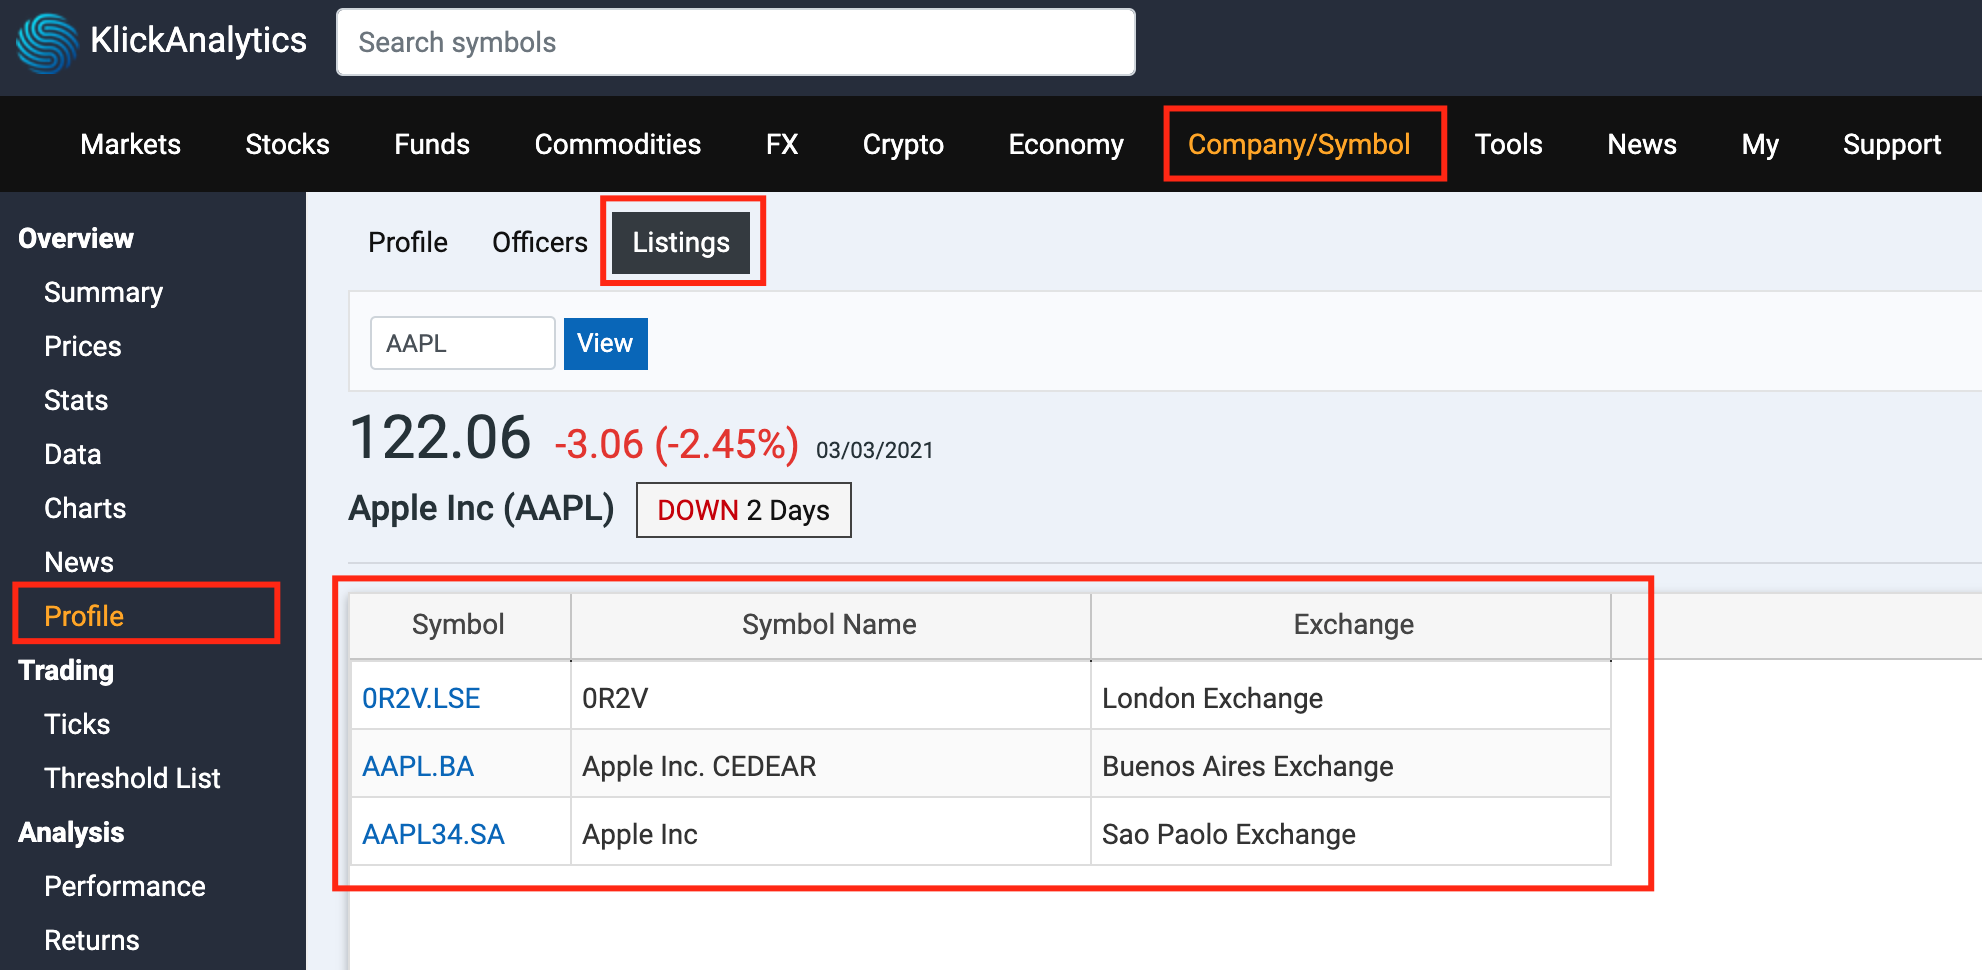Open the top navigation News menu
Screen dimensions: 1982x970
1642,144
